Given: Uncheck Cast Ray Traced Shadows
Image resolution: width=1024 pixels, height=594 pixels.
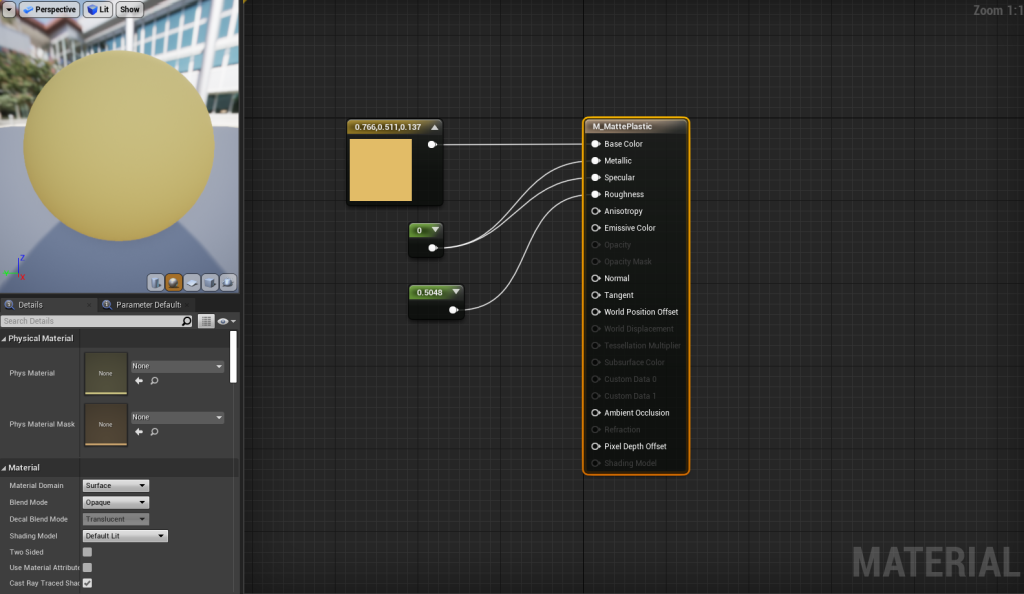Looking at the screenshot, I should 87,583.
